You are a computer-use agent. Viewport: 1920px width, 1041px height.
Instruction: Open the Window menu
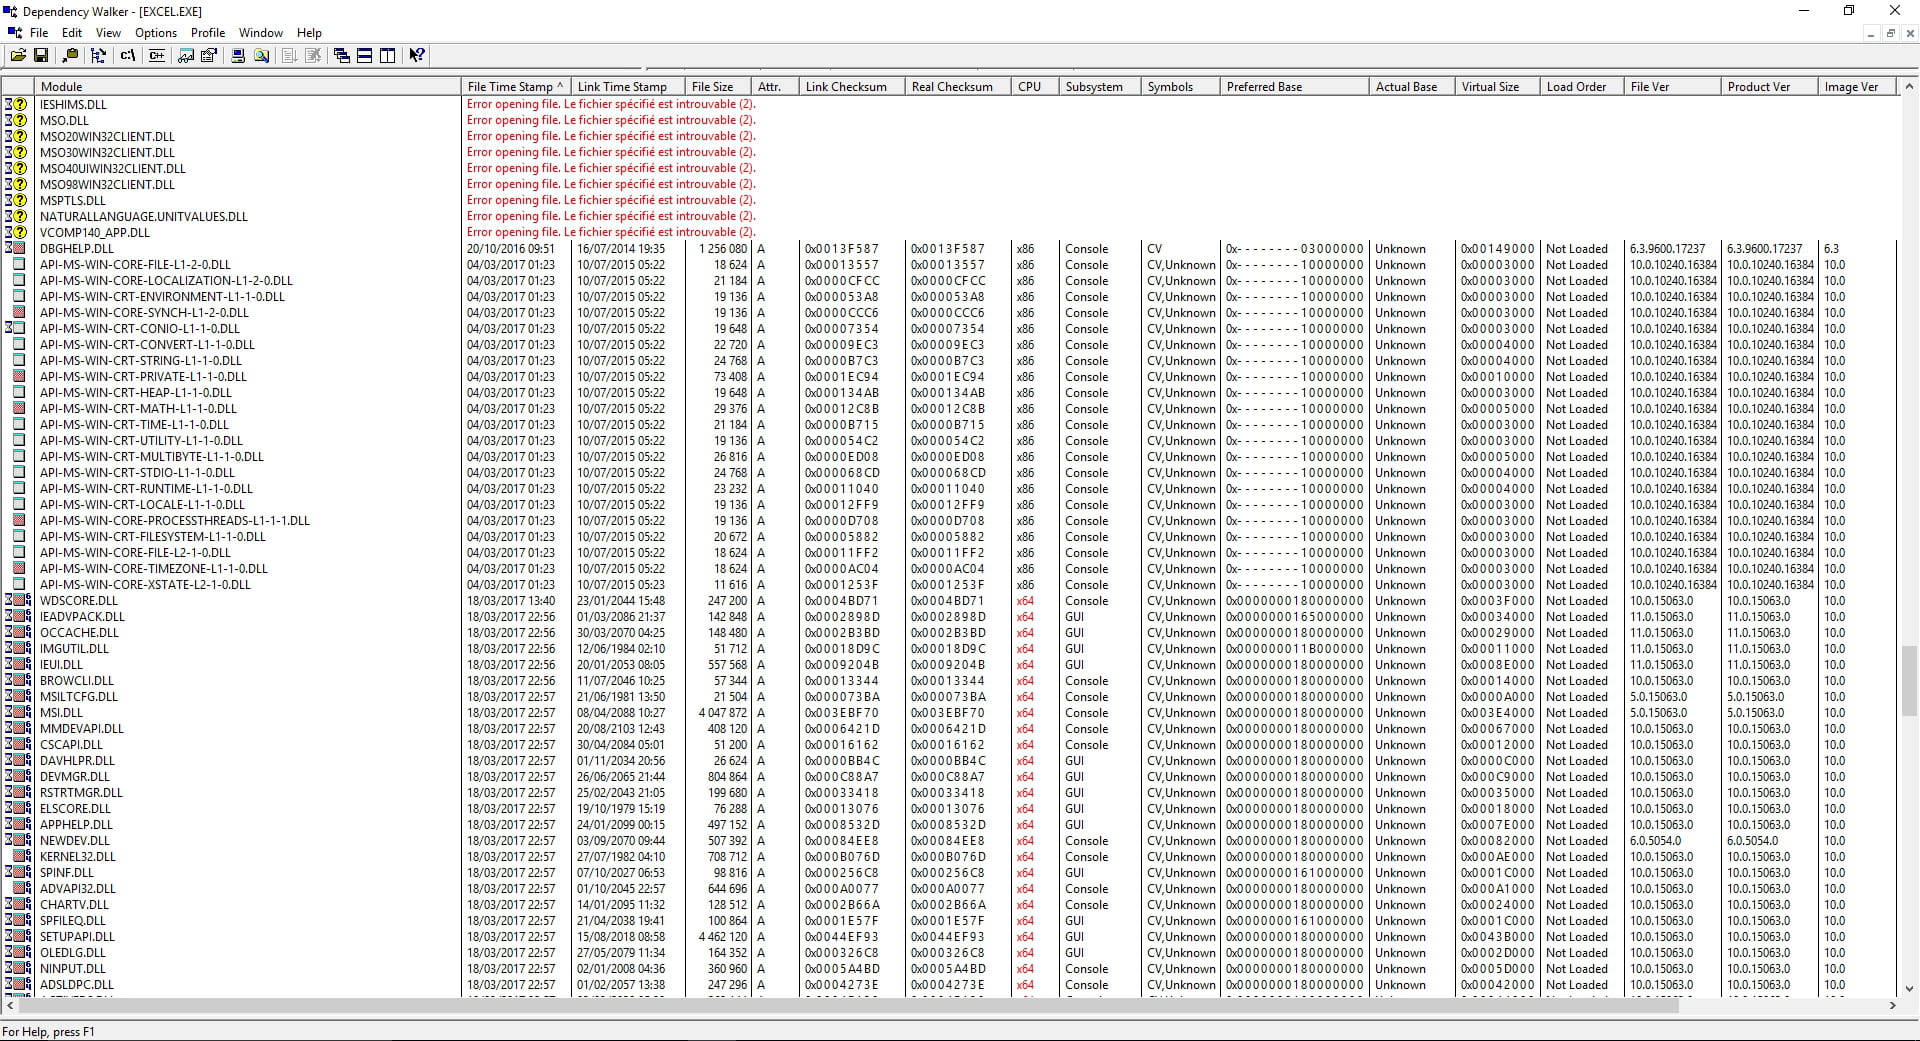pyautogui.click(x=261, y=33)
